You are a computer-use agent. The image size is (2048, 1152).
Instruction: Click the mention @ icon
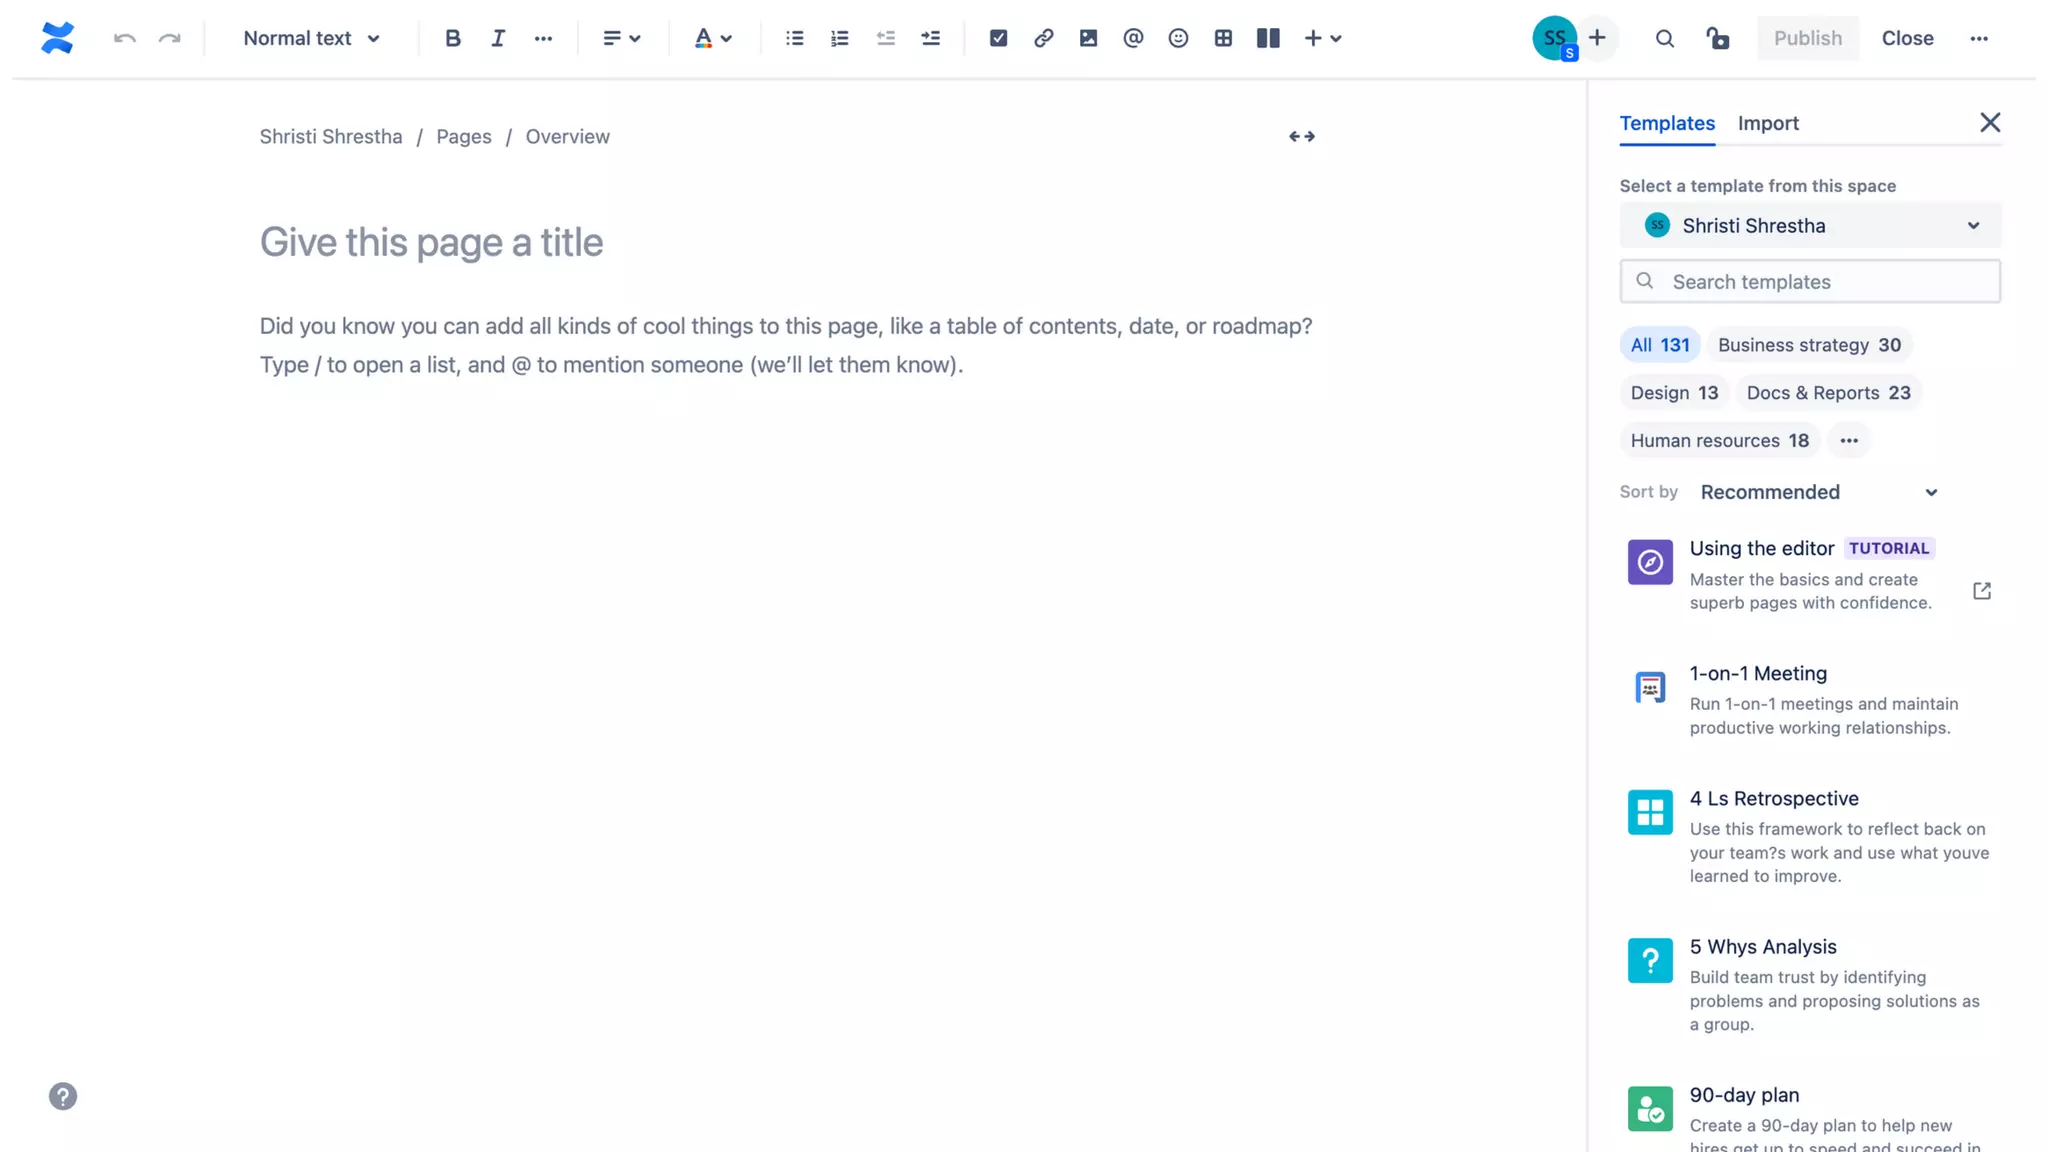(x=1133, y=38)
